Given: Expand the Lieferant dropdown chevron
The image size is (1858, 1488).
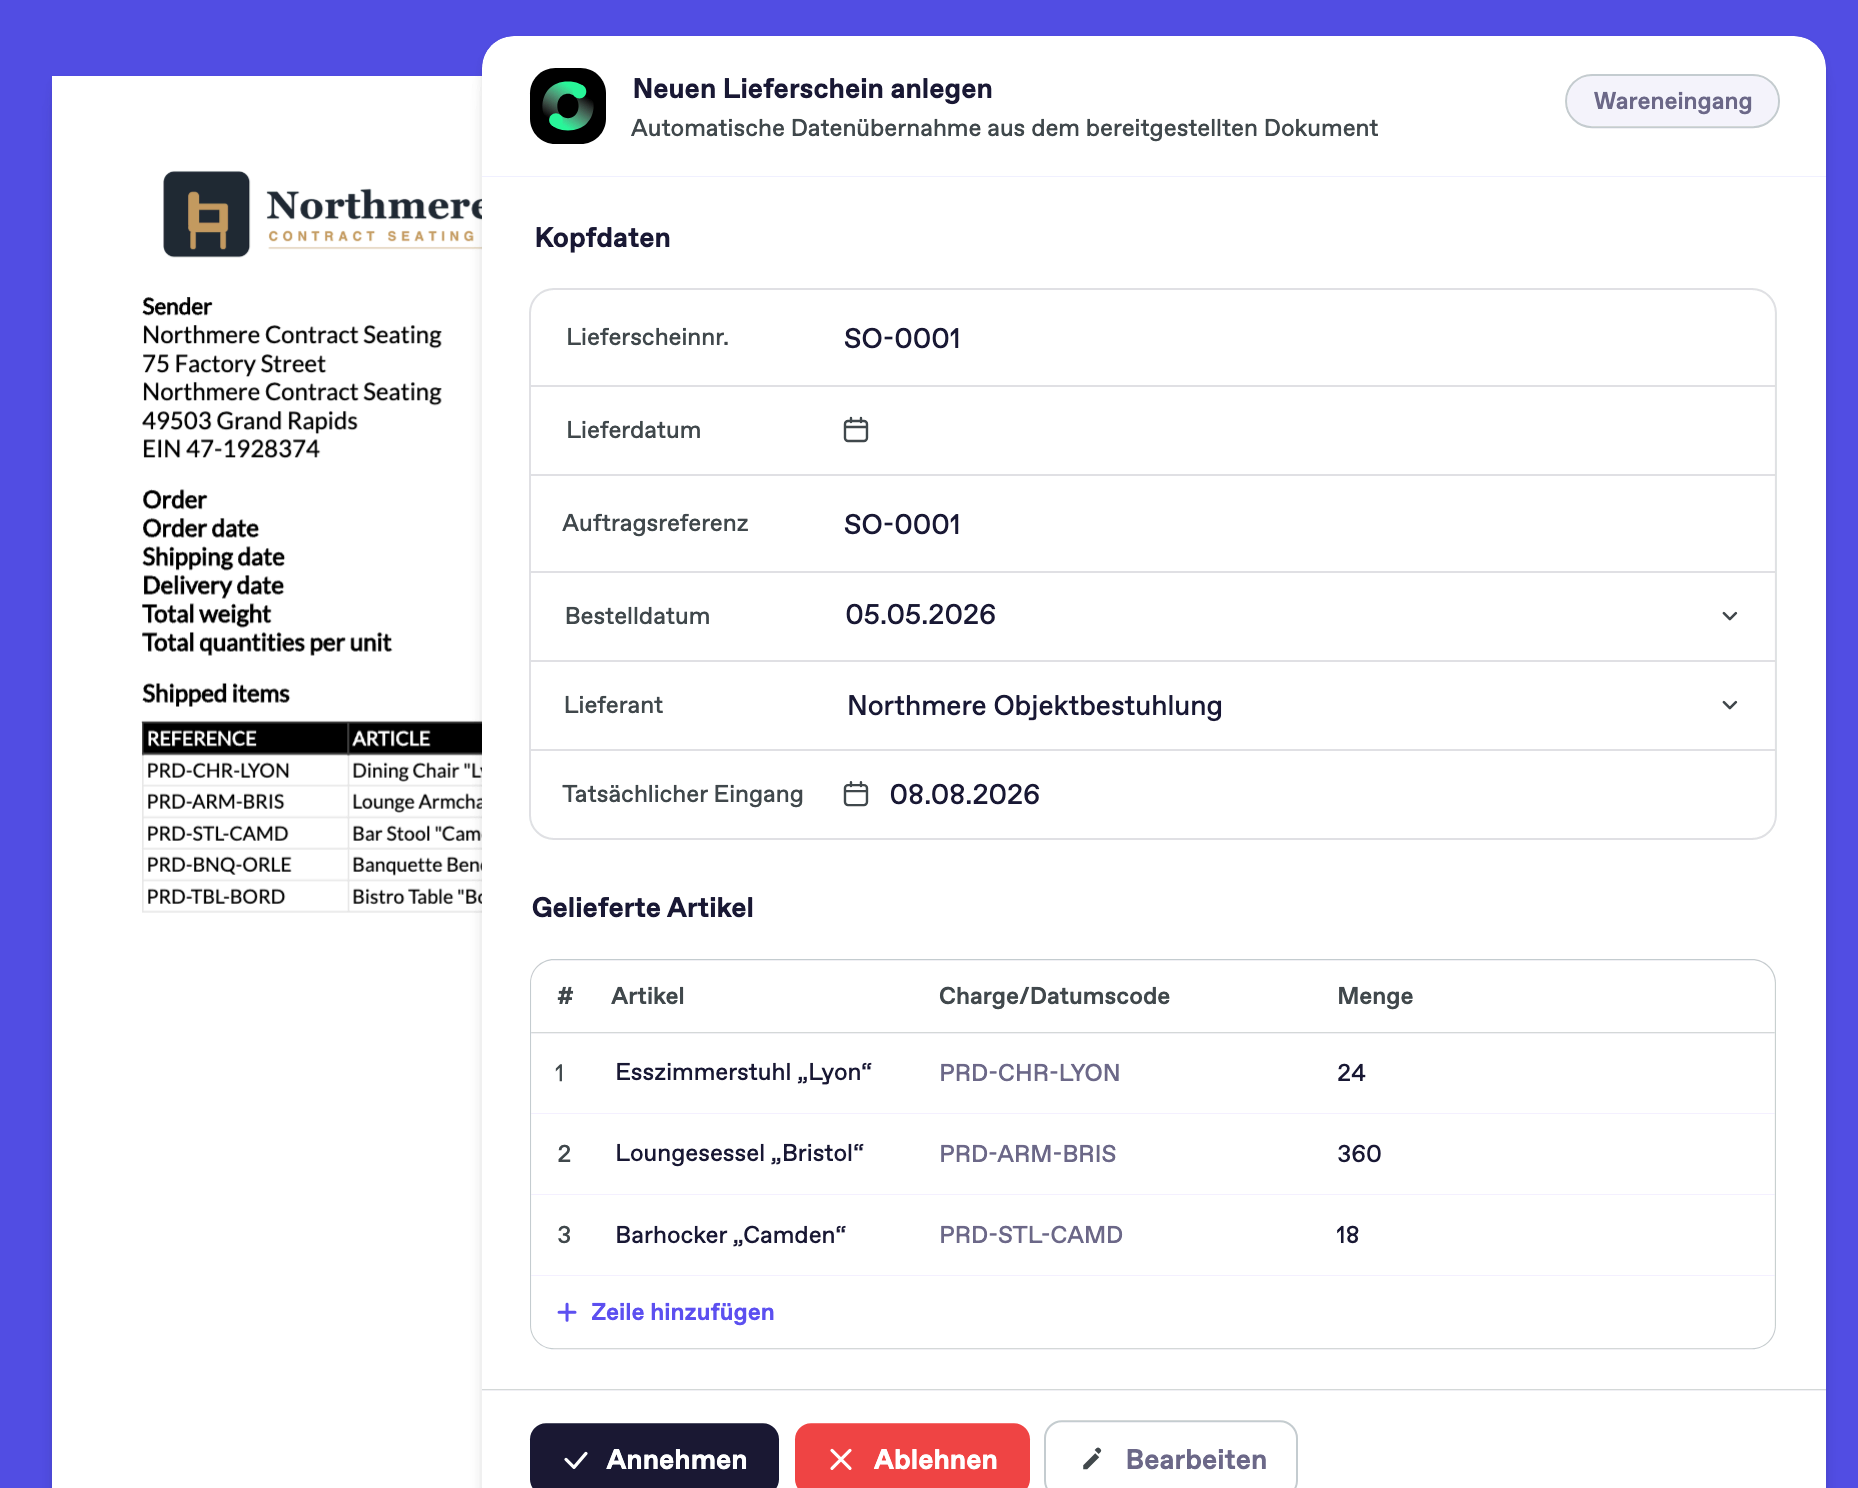Looking at the screenshot, I should [x=1730, y=705].
